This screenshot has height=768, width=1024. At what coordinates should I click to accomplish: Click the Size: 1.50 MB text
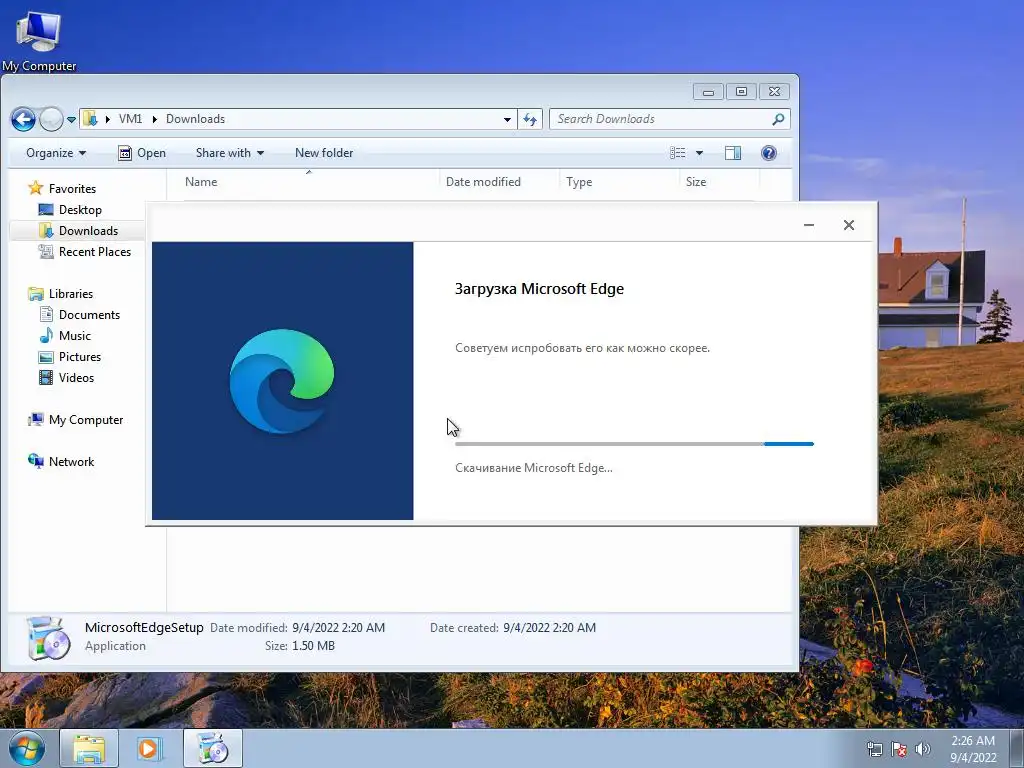coord(300,646)
